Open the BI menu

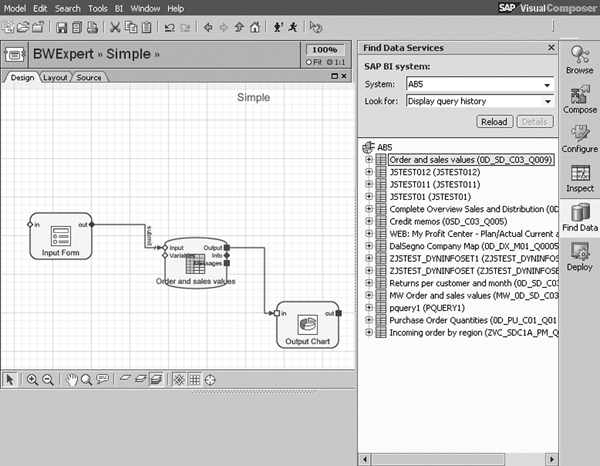(x=117, y=7)
